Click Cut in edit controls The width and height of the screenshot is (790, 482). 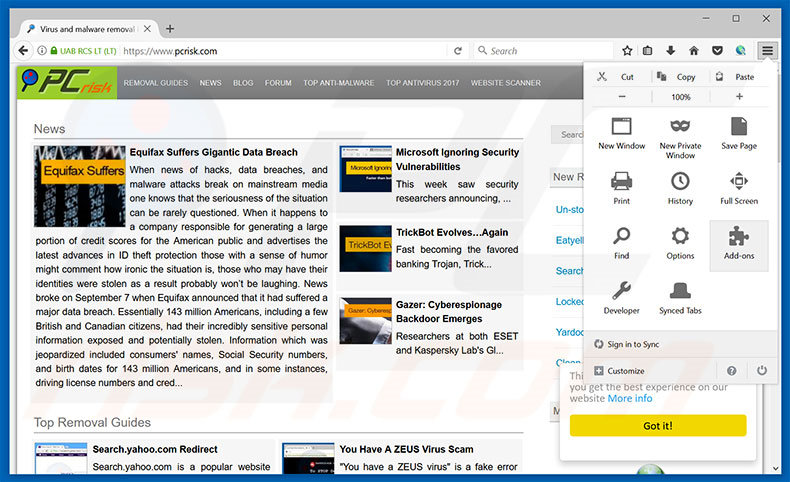(x=620, y=77)
